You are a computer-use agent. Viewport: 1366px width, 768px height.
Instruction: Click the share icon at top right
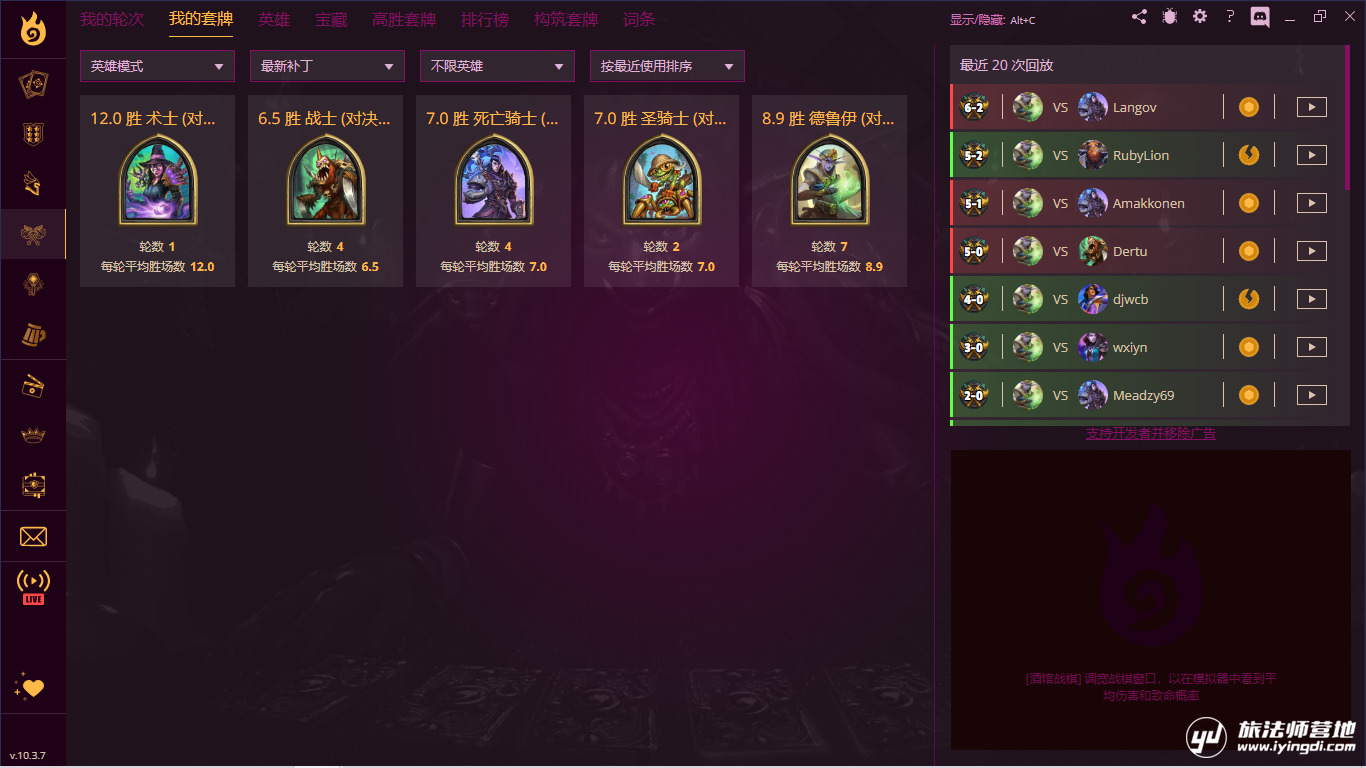coord(1139,17)
